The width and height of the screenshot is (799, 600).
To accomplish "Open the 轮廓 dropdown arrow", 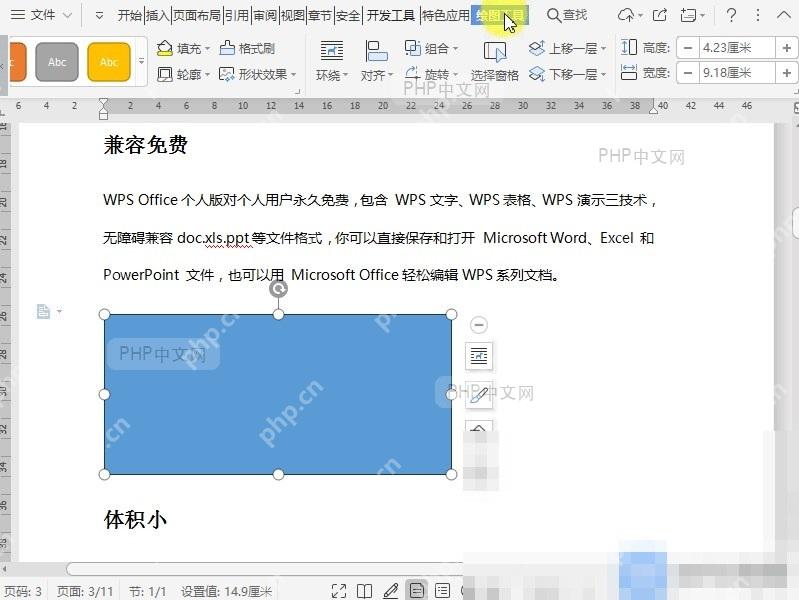I will [x=207, y=75].
